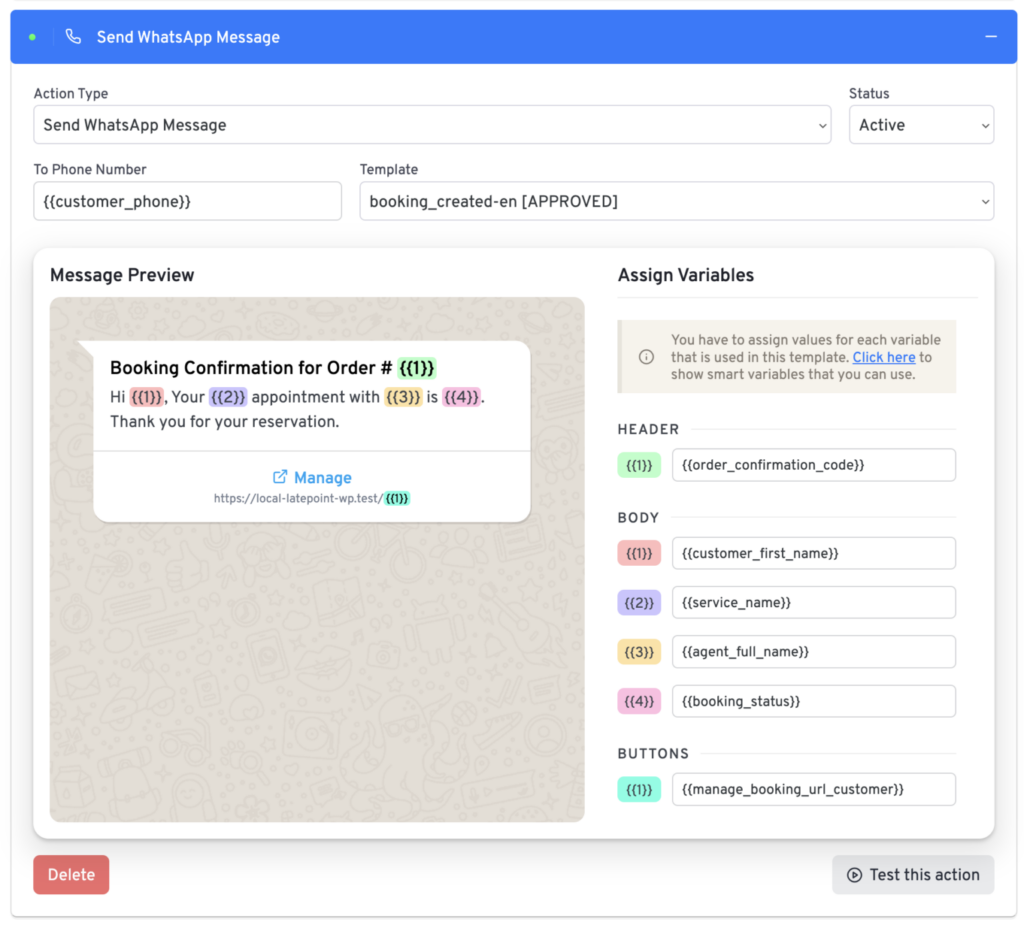
Task: Click the Manage button in message preview
Action: tap(322, 478)
